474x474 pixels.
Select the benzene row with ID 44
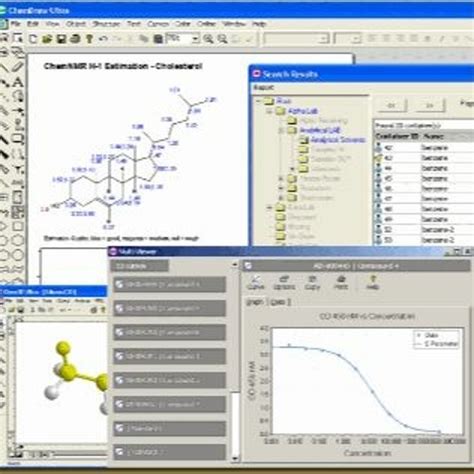point(424,168)
